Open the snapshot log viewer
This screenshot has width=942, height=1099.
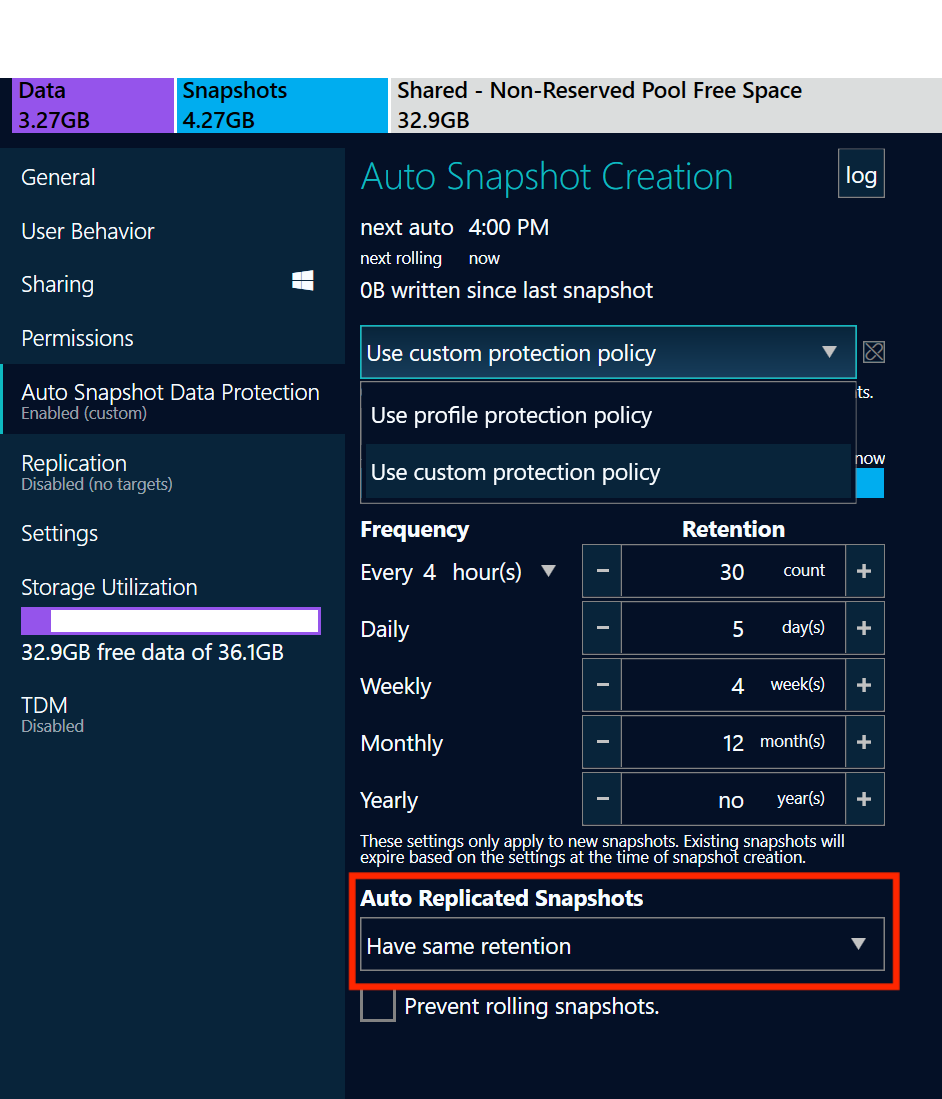[861, 173]
